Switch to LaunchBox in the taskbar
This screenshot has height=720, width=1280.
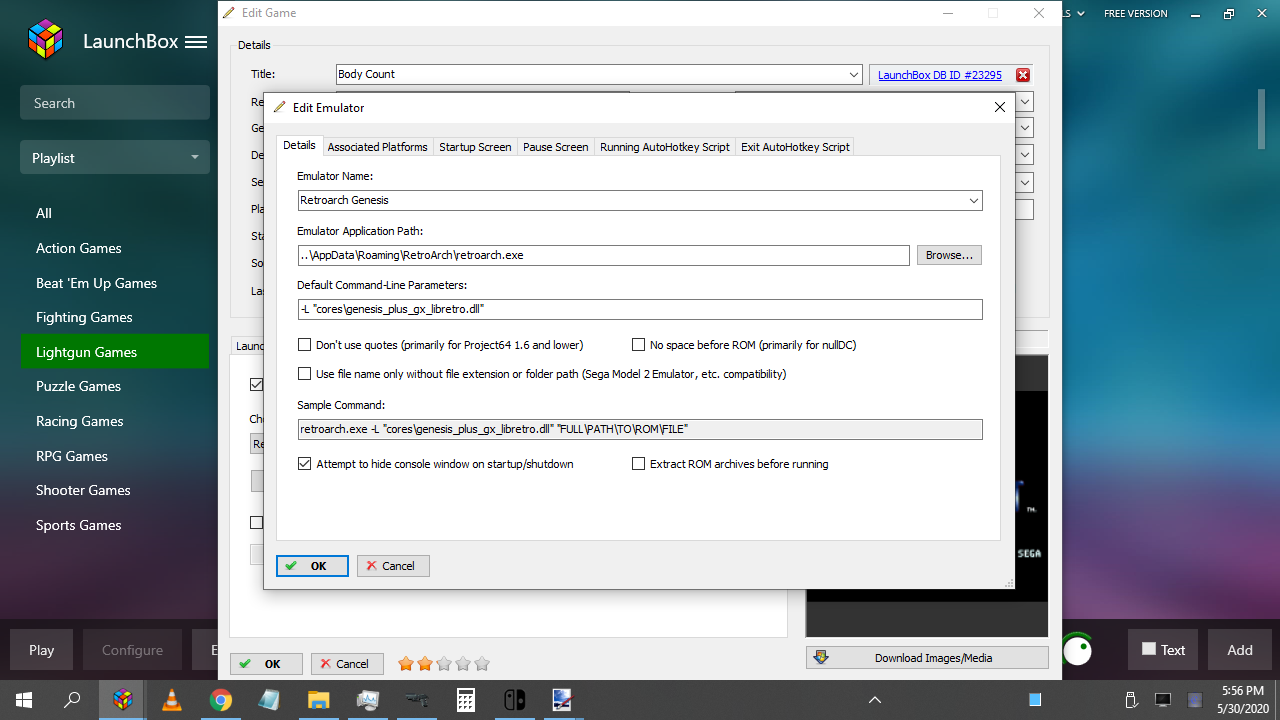122,700
